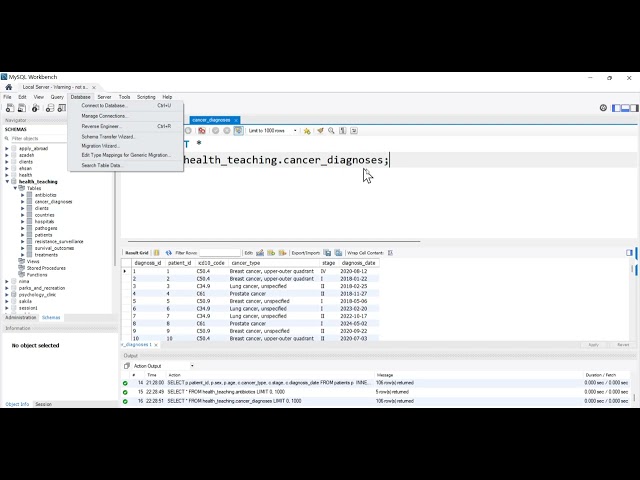Focus the Filter objects search field
The height and width of the screenshot is (480, 640).
38,138
